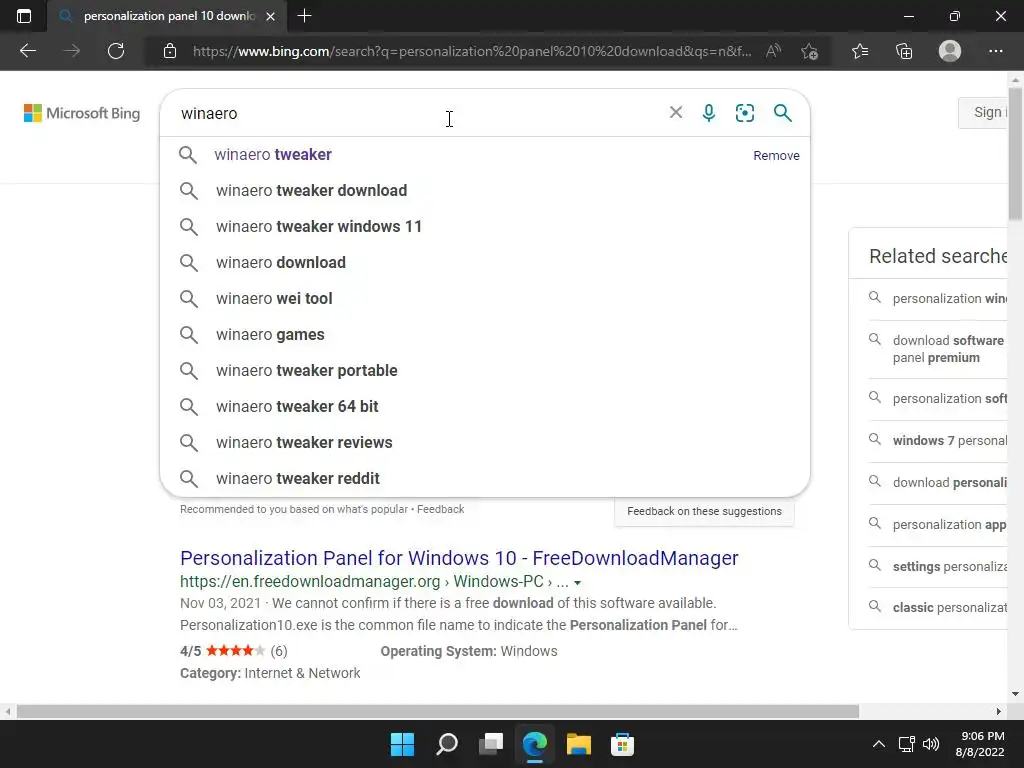Select suggestion 'winaero wei tool'

click(x=485, y=298)
